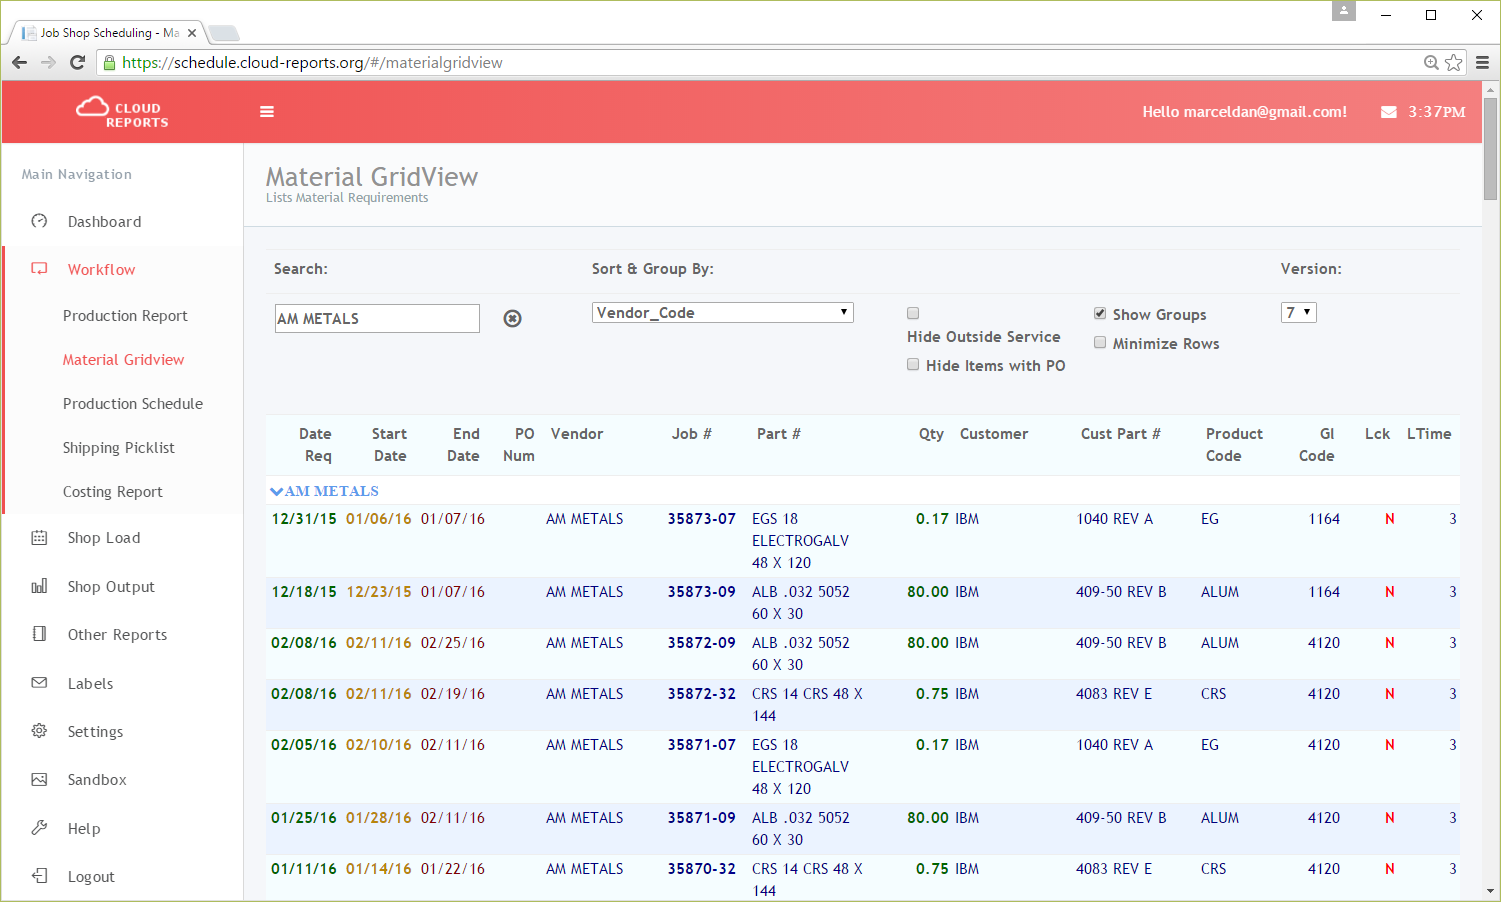1501x902 pixels.
Task: Open job 35870-32 link
Action: point(702,869)
